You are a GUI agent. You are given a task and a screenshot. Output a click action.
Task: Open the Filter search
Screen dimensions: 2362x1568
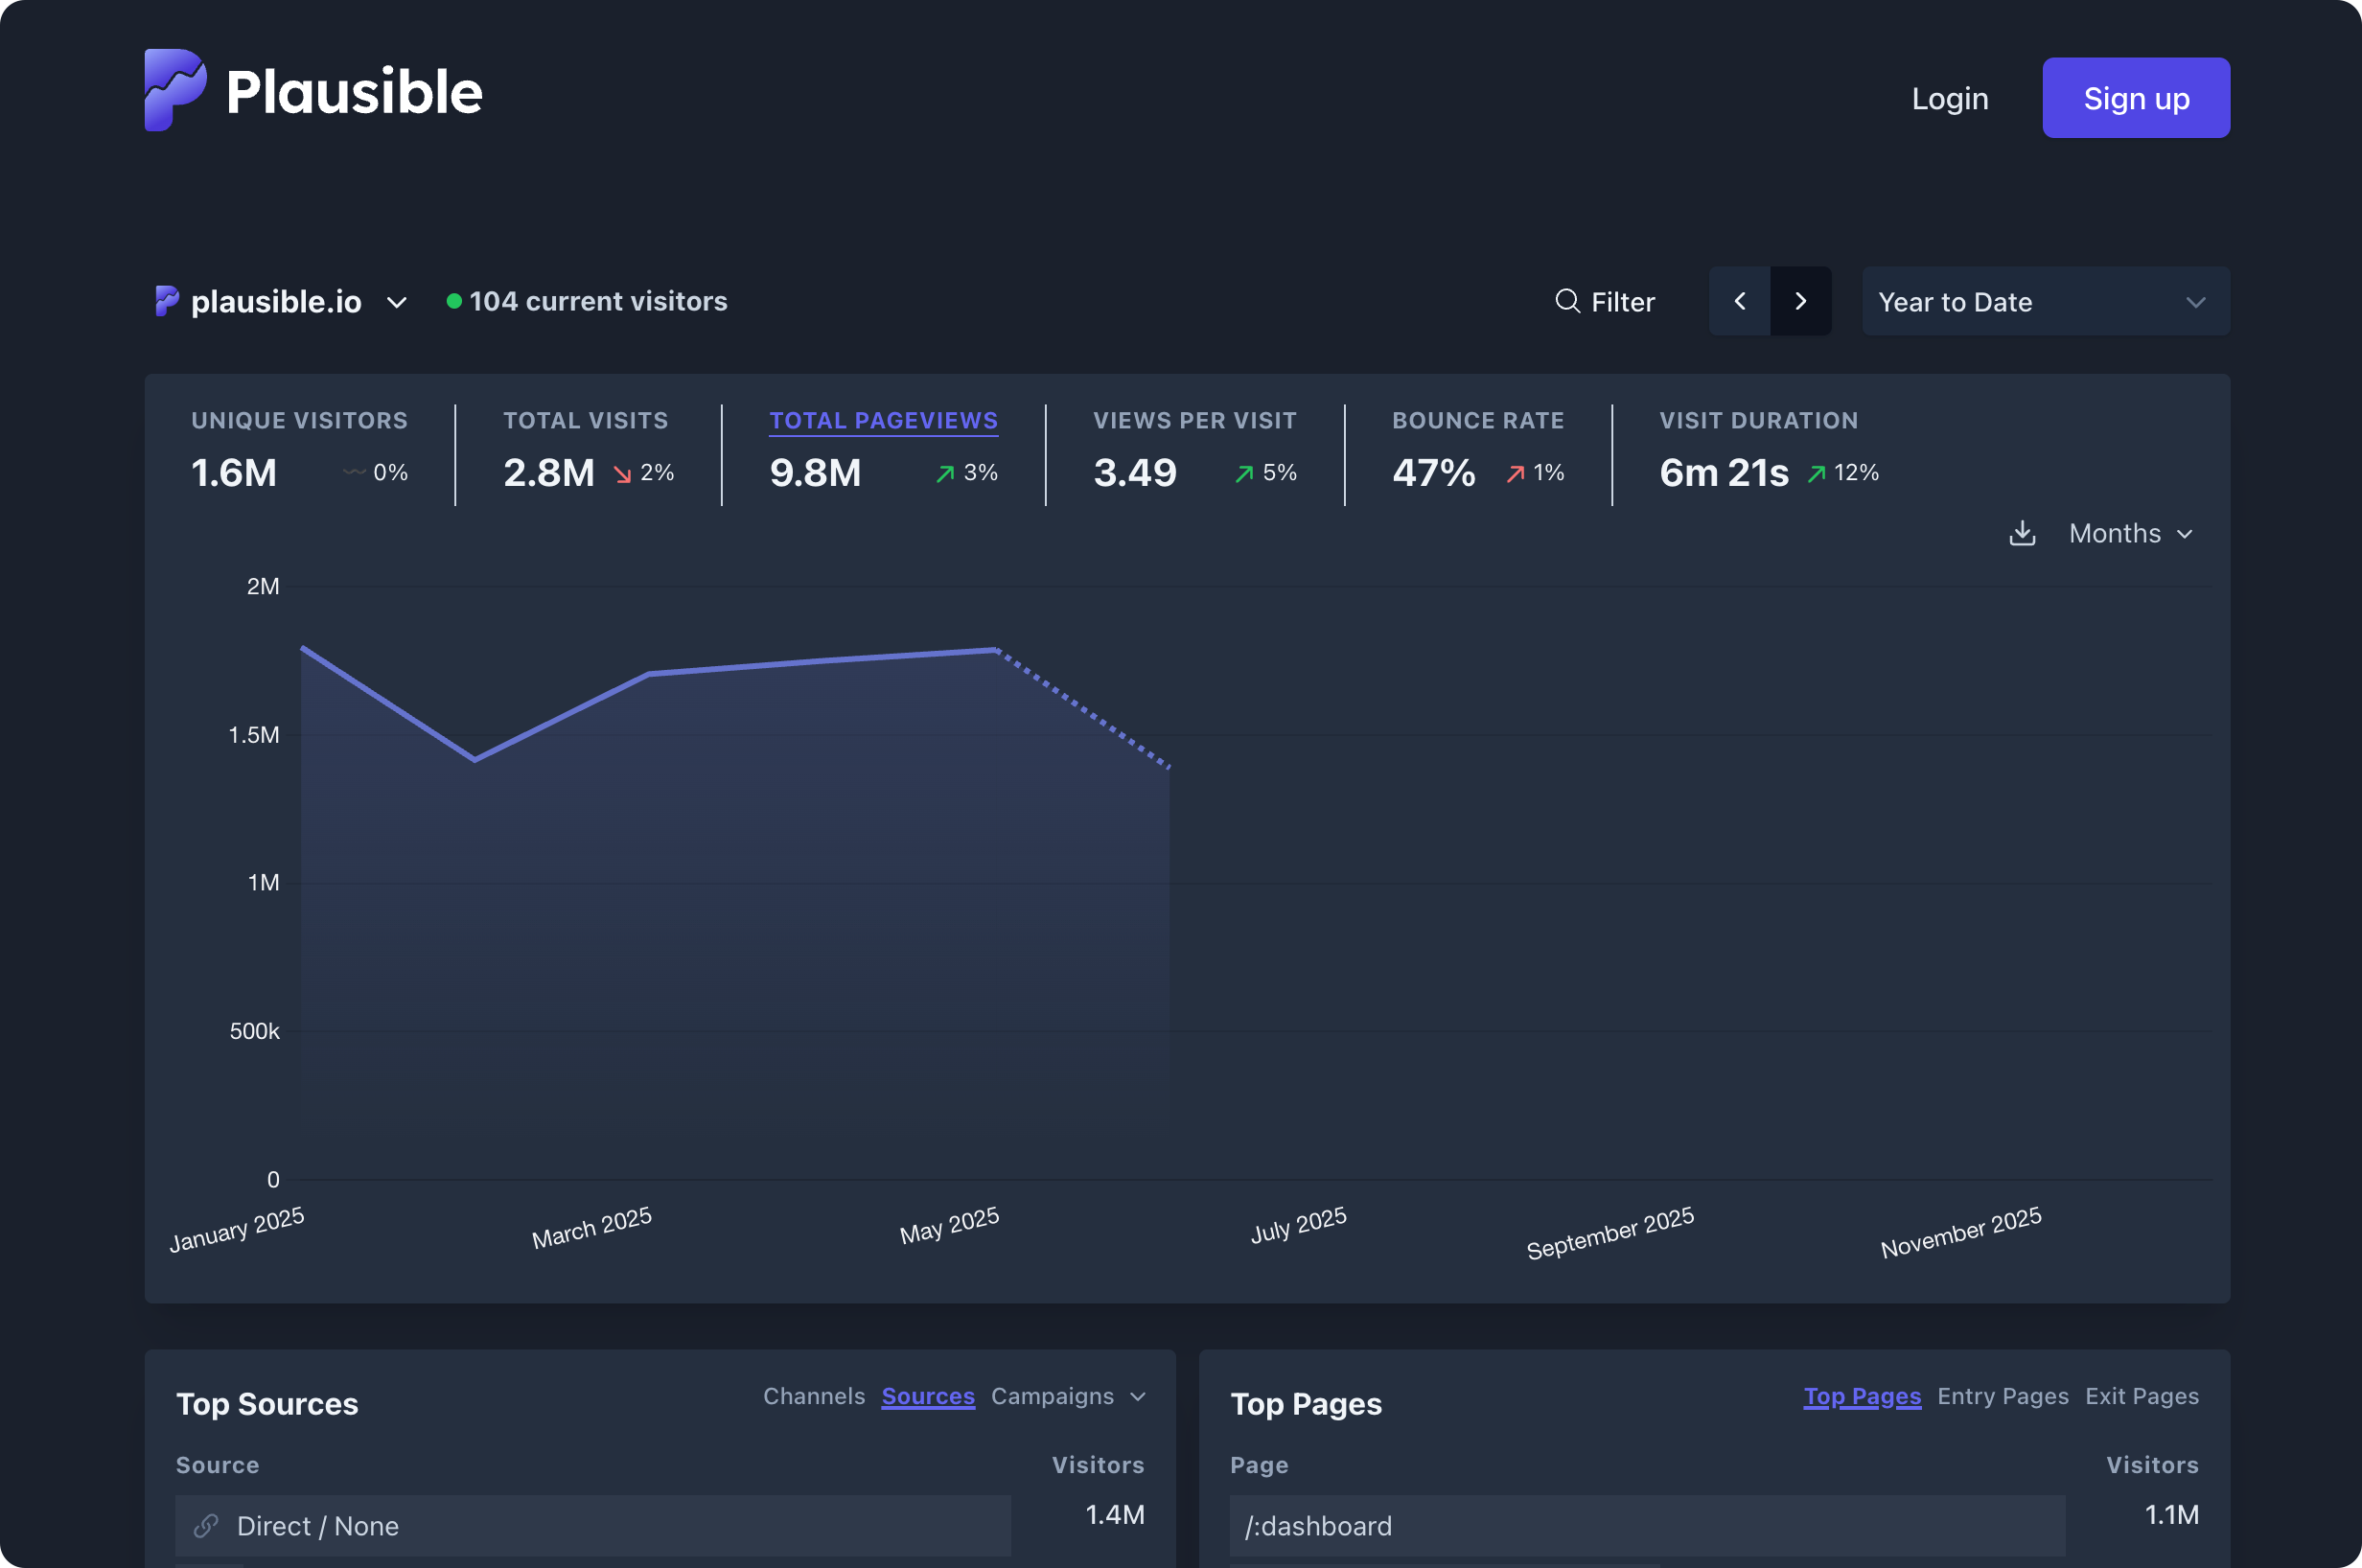pyautogui.click(x=1605, y=301)
